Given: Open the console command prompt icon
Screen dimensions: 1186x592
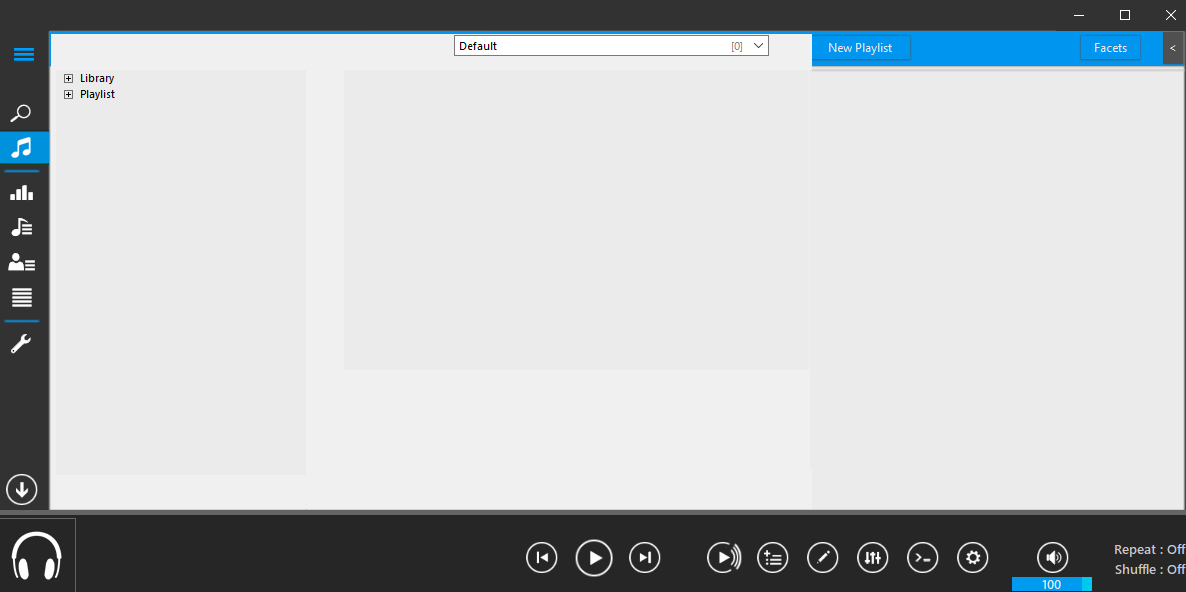Looking at the screenshot, I should (x=923, y=558).
